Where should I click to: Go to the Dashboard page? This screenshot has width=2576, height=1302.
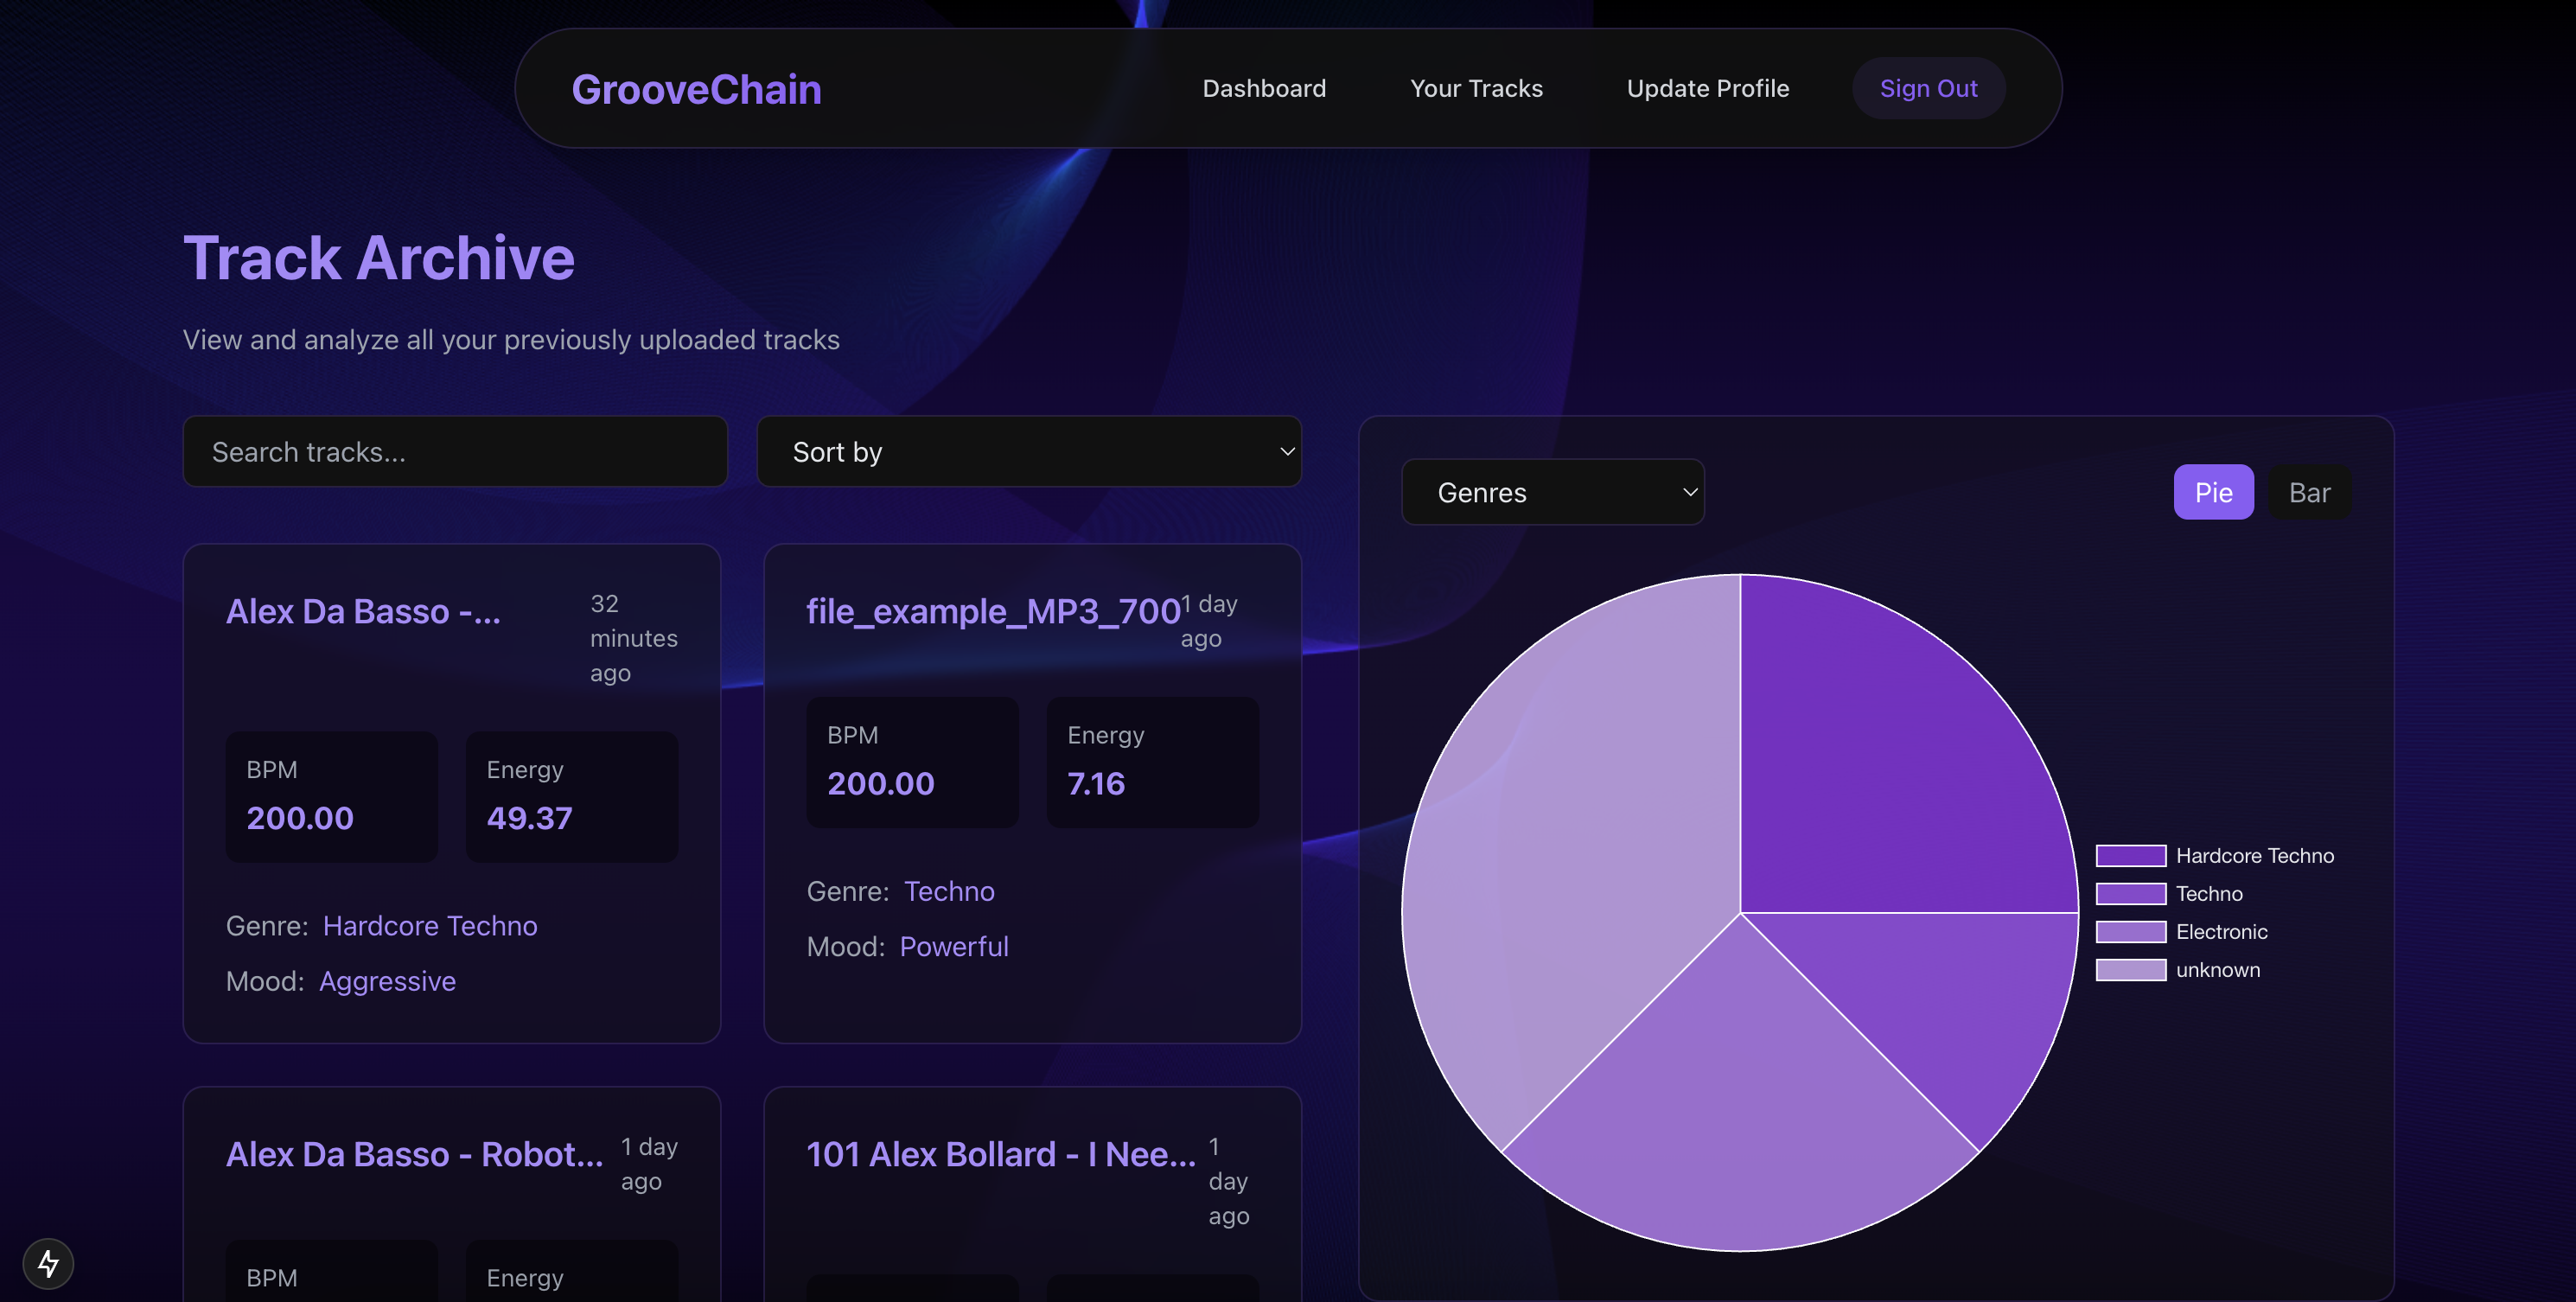(x=1263, y=88)
